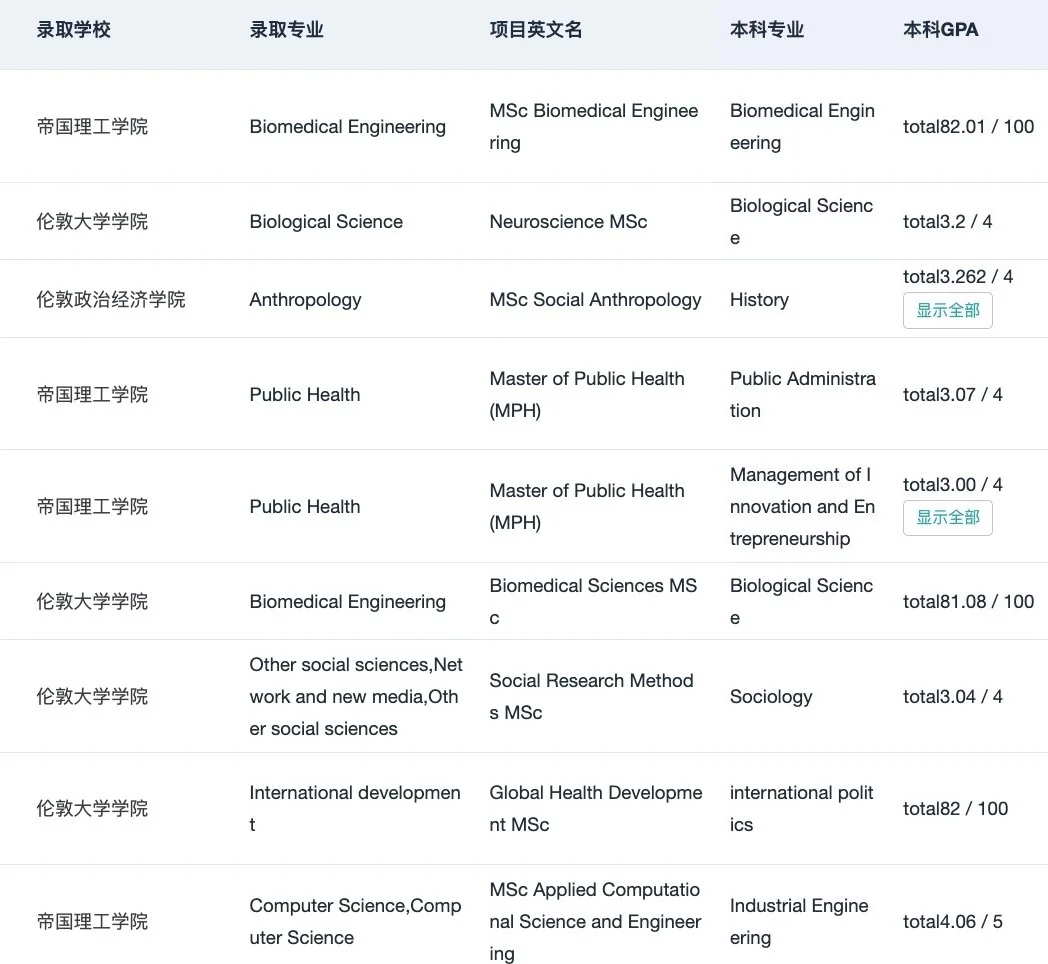Select Management of Innovation and Entrepreneurship cell
The height and width of the screenshot is (964, 1048).
pos(802,507)
